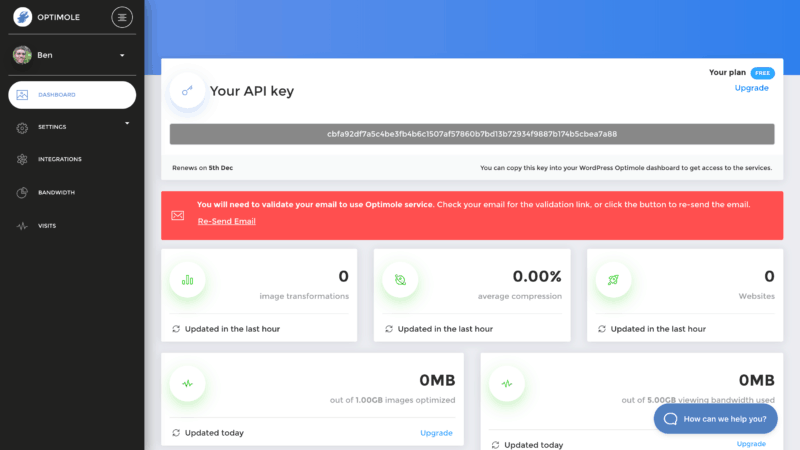Click the Upgrade link under Your plan
This screenshot has height=450, width=800.
coord(751,88)
